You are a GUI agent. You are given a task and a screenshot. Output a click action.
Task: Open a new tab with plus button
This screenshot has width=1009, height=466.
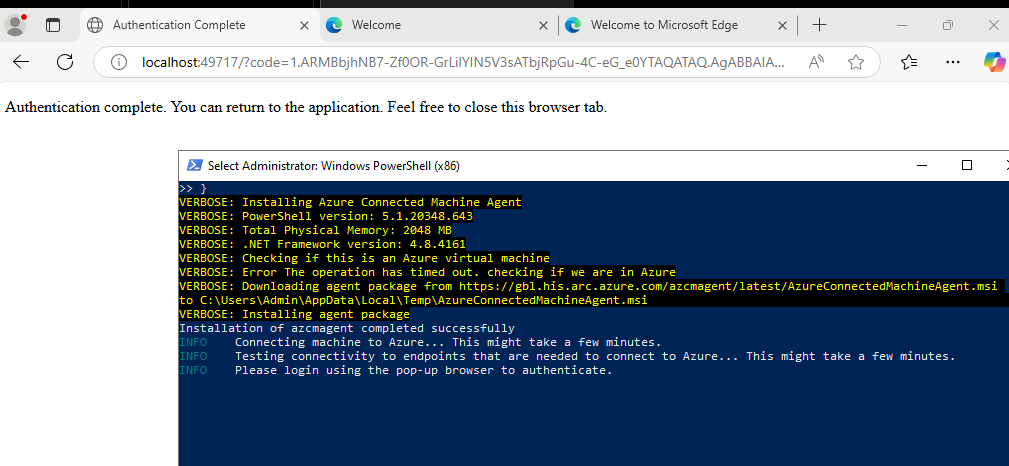tap(819, 25)
